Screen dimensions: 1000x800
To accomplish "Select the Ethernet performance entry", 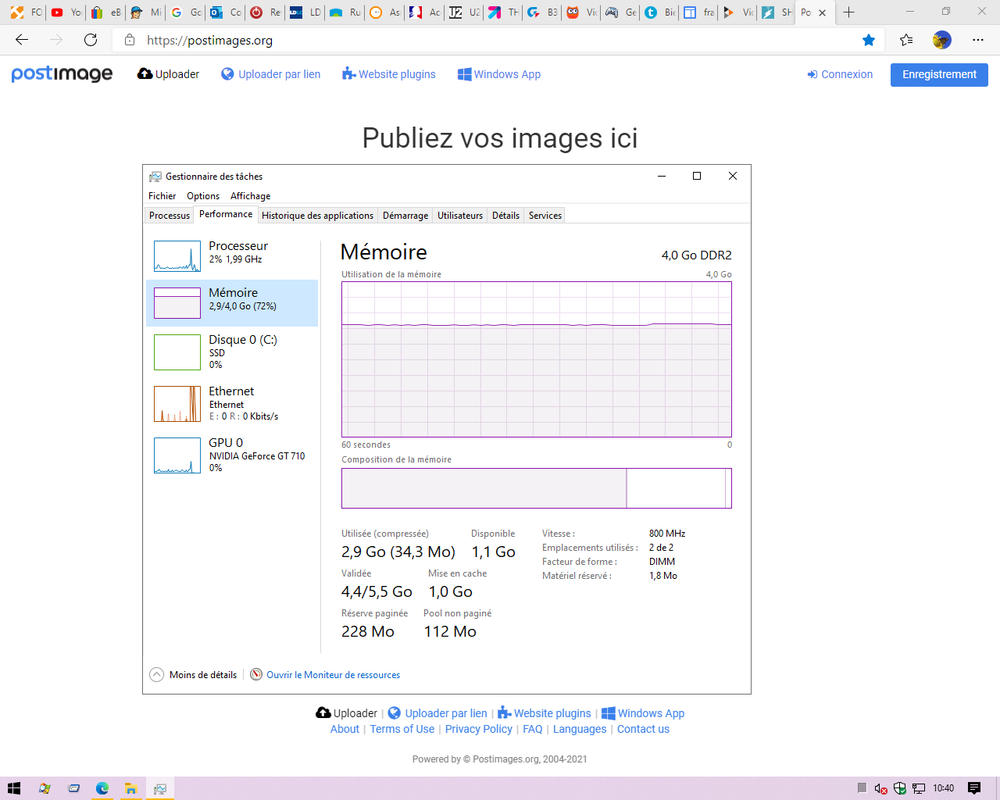I will click(232, 403).
